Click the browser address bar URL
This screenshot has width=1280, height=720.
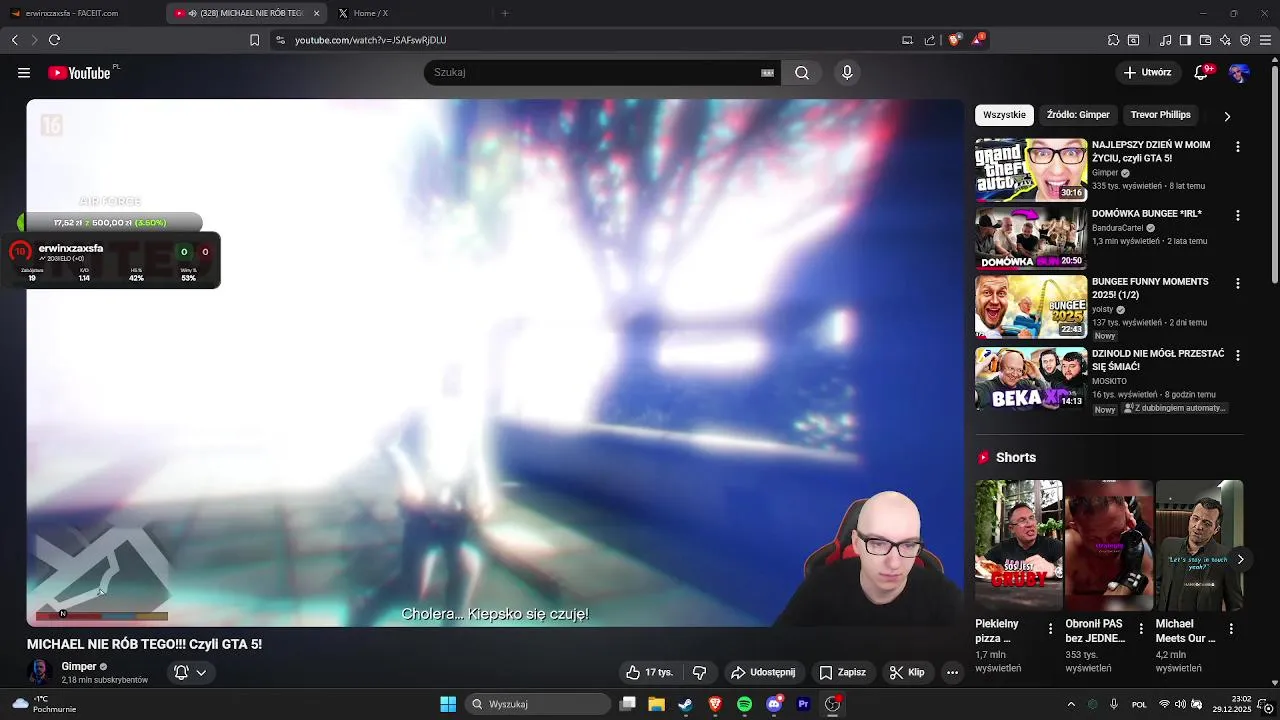point(370,40)
